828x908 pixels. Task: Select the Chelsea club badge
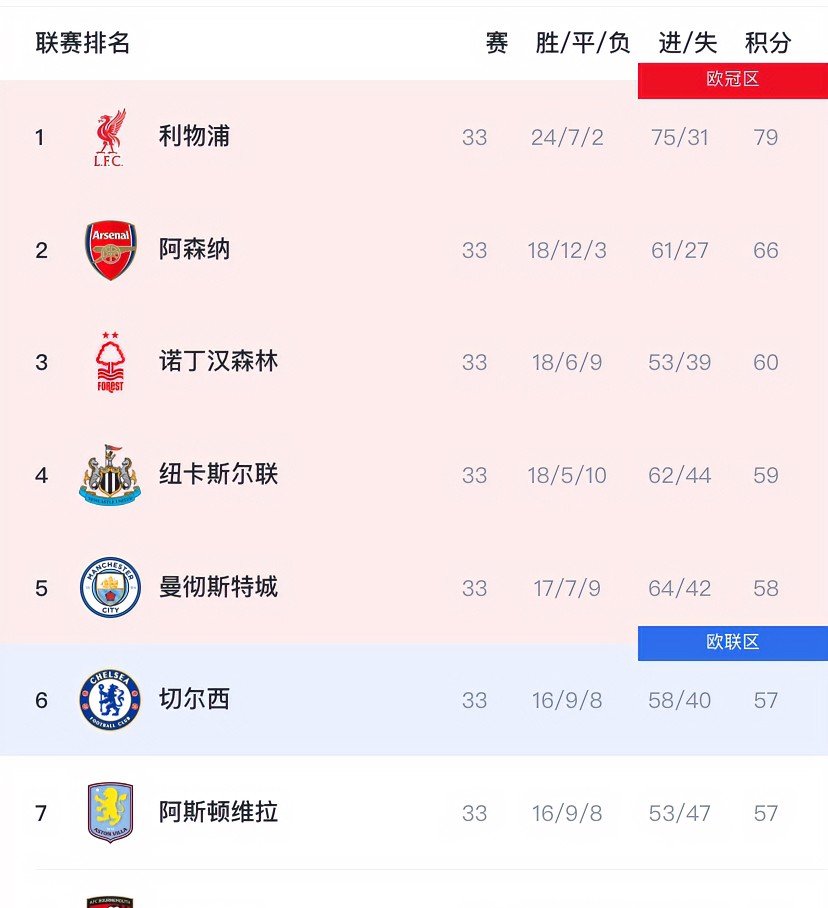[x=108, y=700]
